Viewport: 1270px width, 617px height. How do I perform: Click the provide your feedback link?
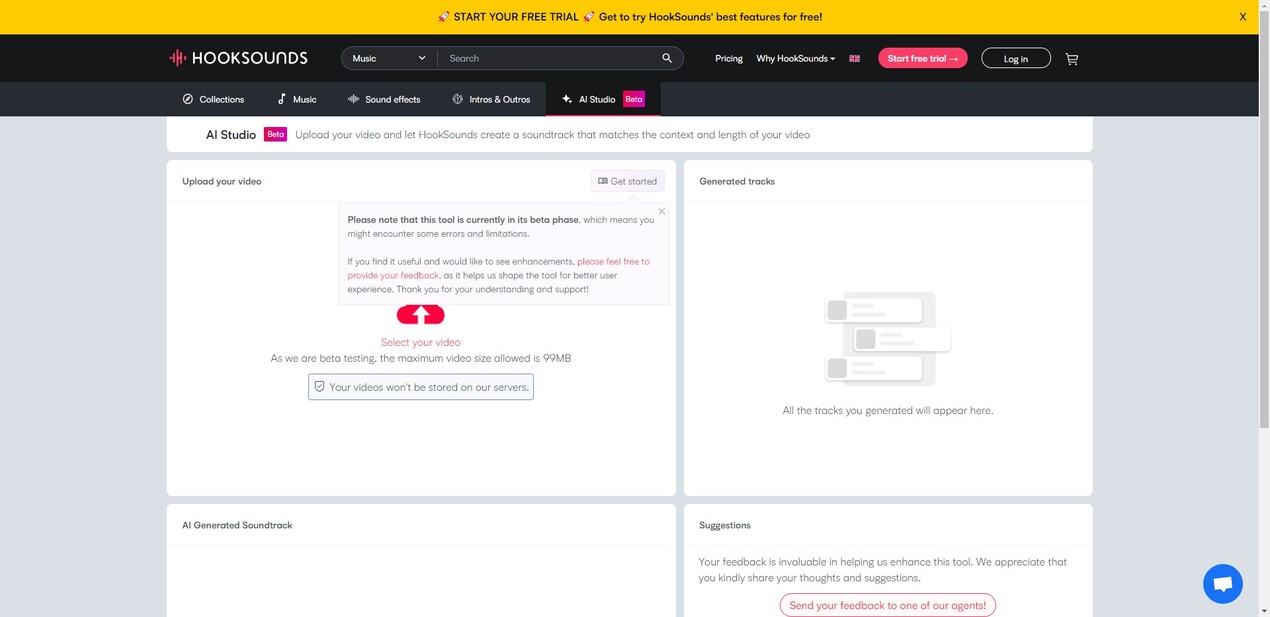(x=393, y=275)
